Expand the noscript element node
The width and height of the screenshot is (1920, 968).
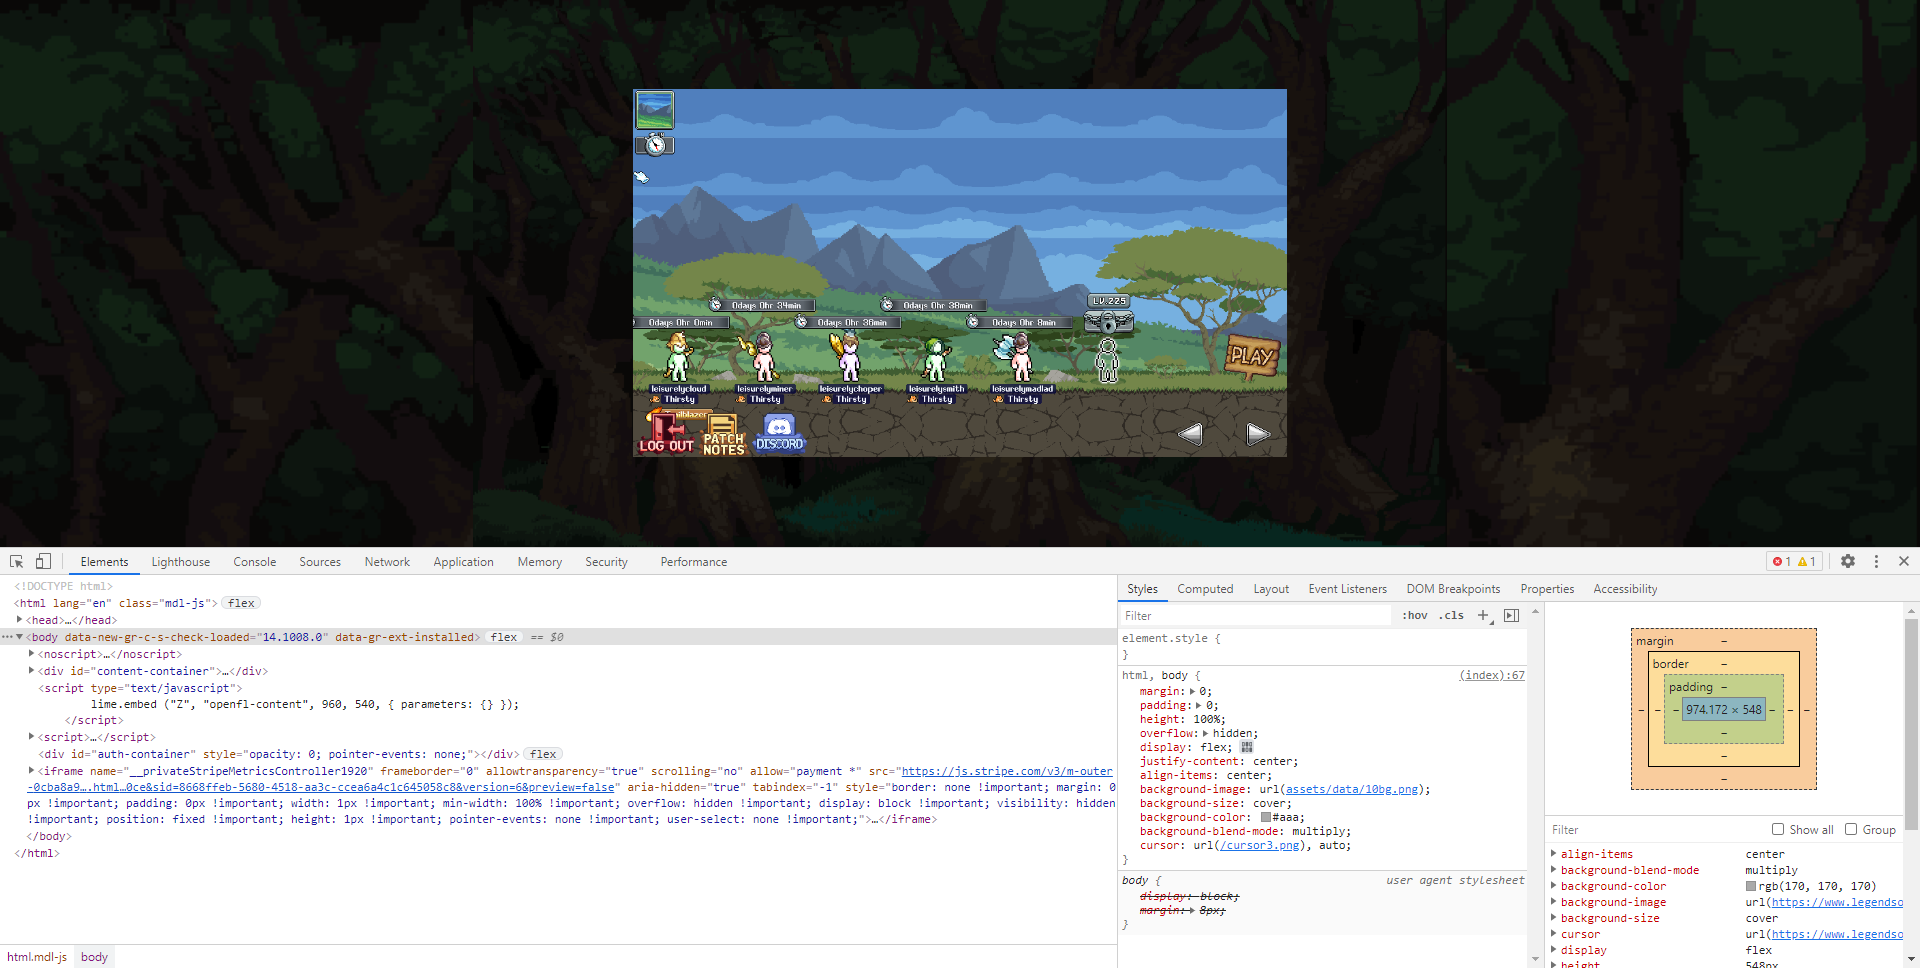click(x=32, y=654)
